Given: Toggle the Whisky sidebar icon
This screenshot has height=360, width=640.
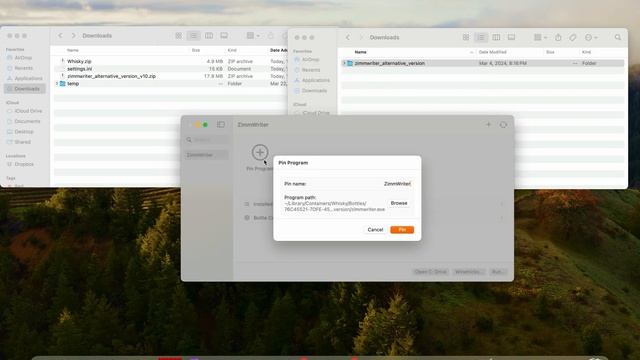Looking at the screenshot, I should tap(221, 124).
